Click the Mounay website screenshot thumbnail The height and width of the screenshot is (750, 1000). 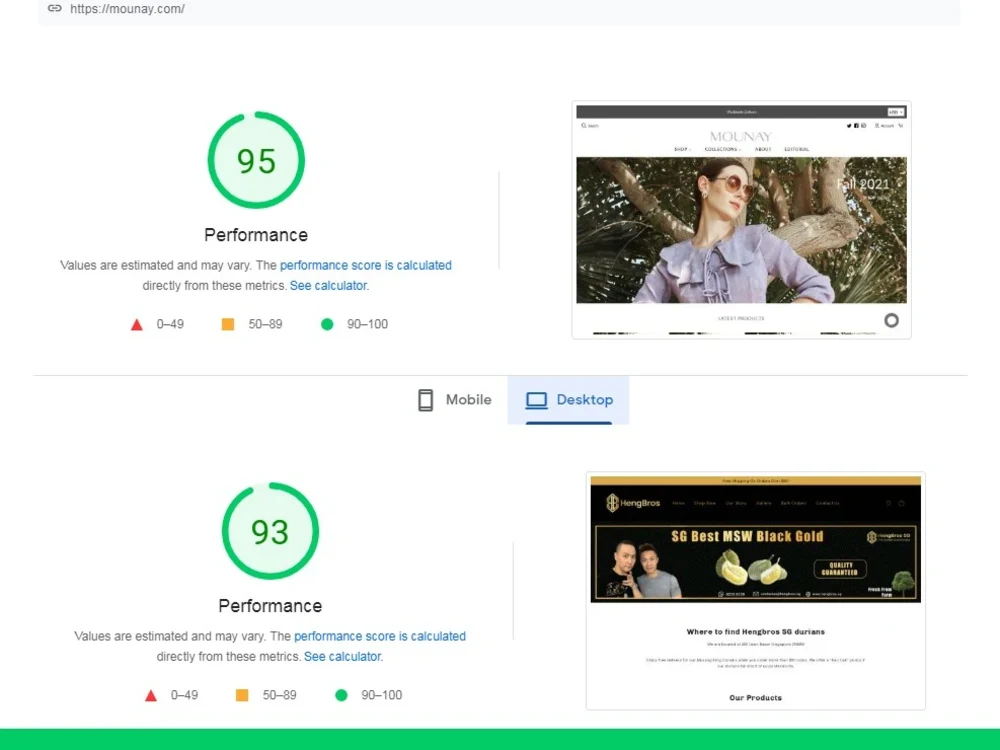tap(741, 220)
